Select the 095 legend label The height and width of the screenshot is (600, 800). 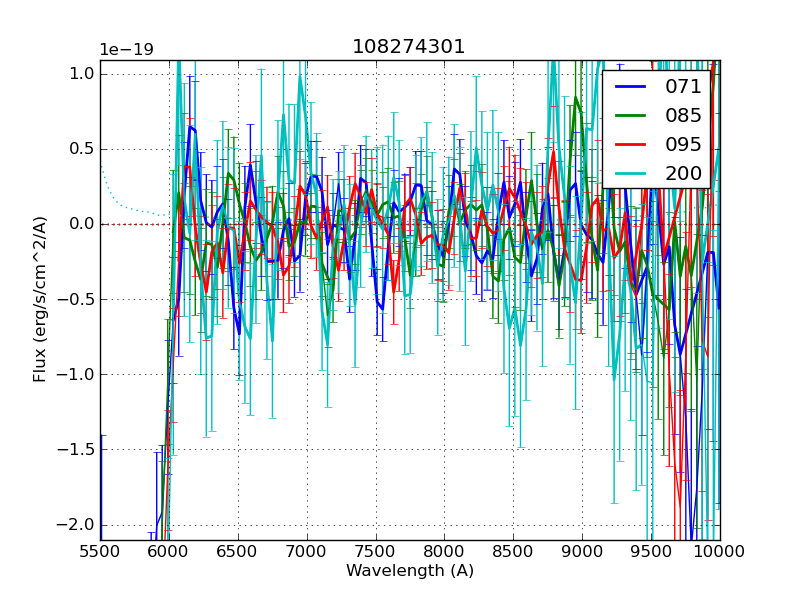pos(683,145)
